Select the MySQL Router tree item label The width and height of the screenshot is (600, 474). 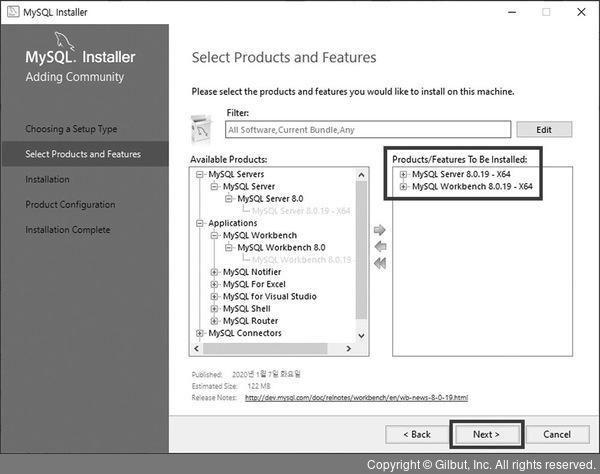(x=250, y=321)
